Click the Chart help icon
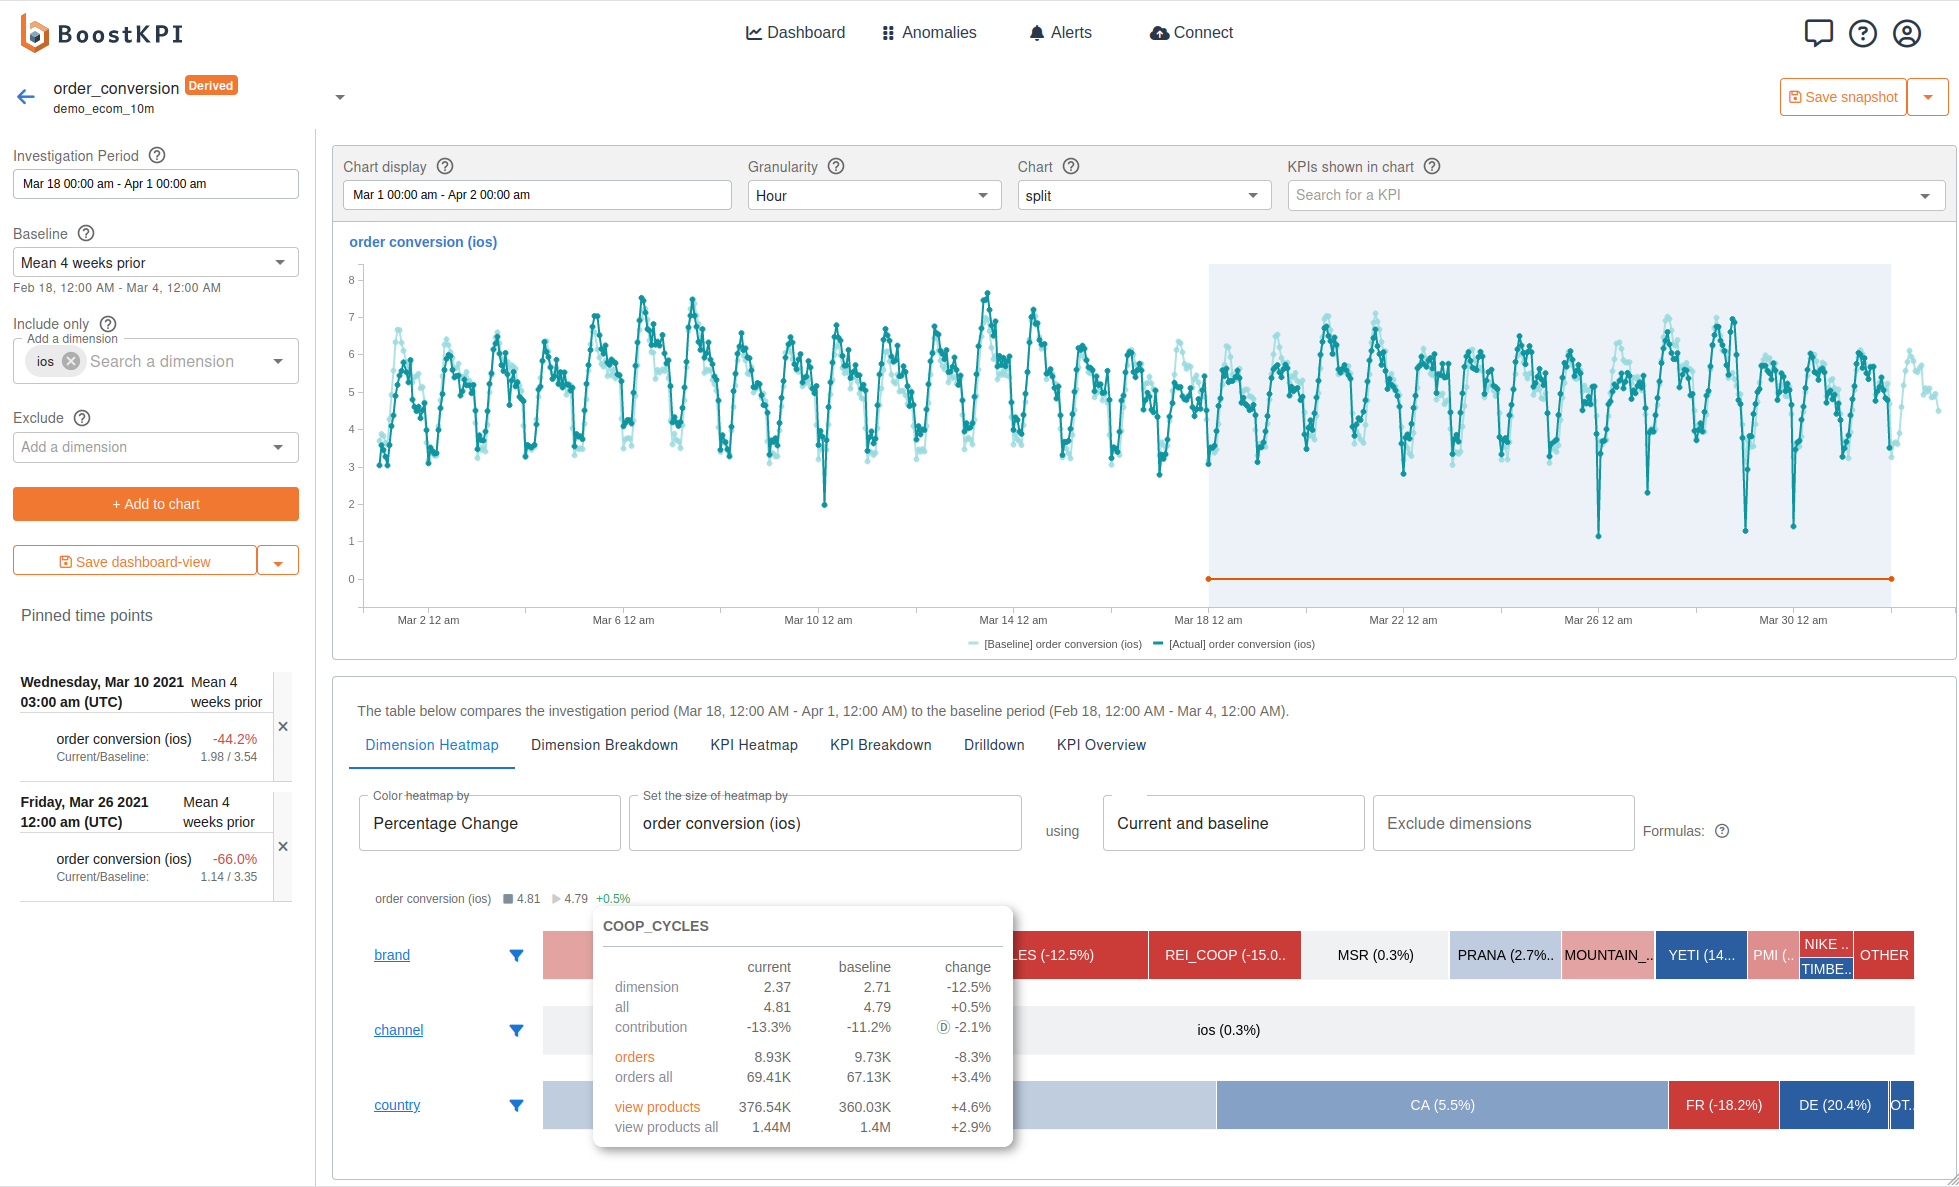1959x1187 pixels. [1071, 166]
